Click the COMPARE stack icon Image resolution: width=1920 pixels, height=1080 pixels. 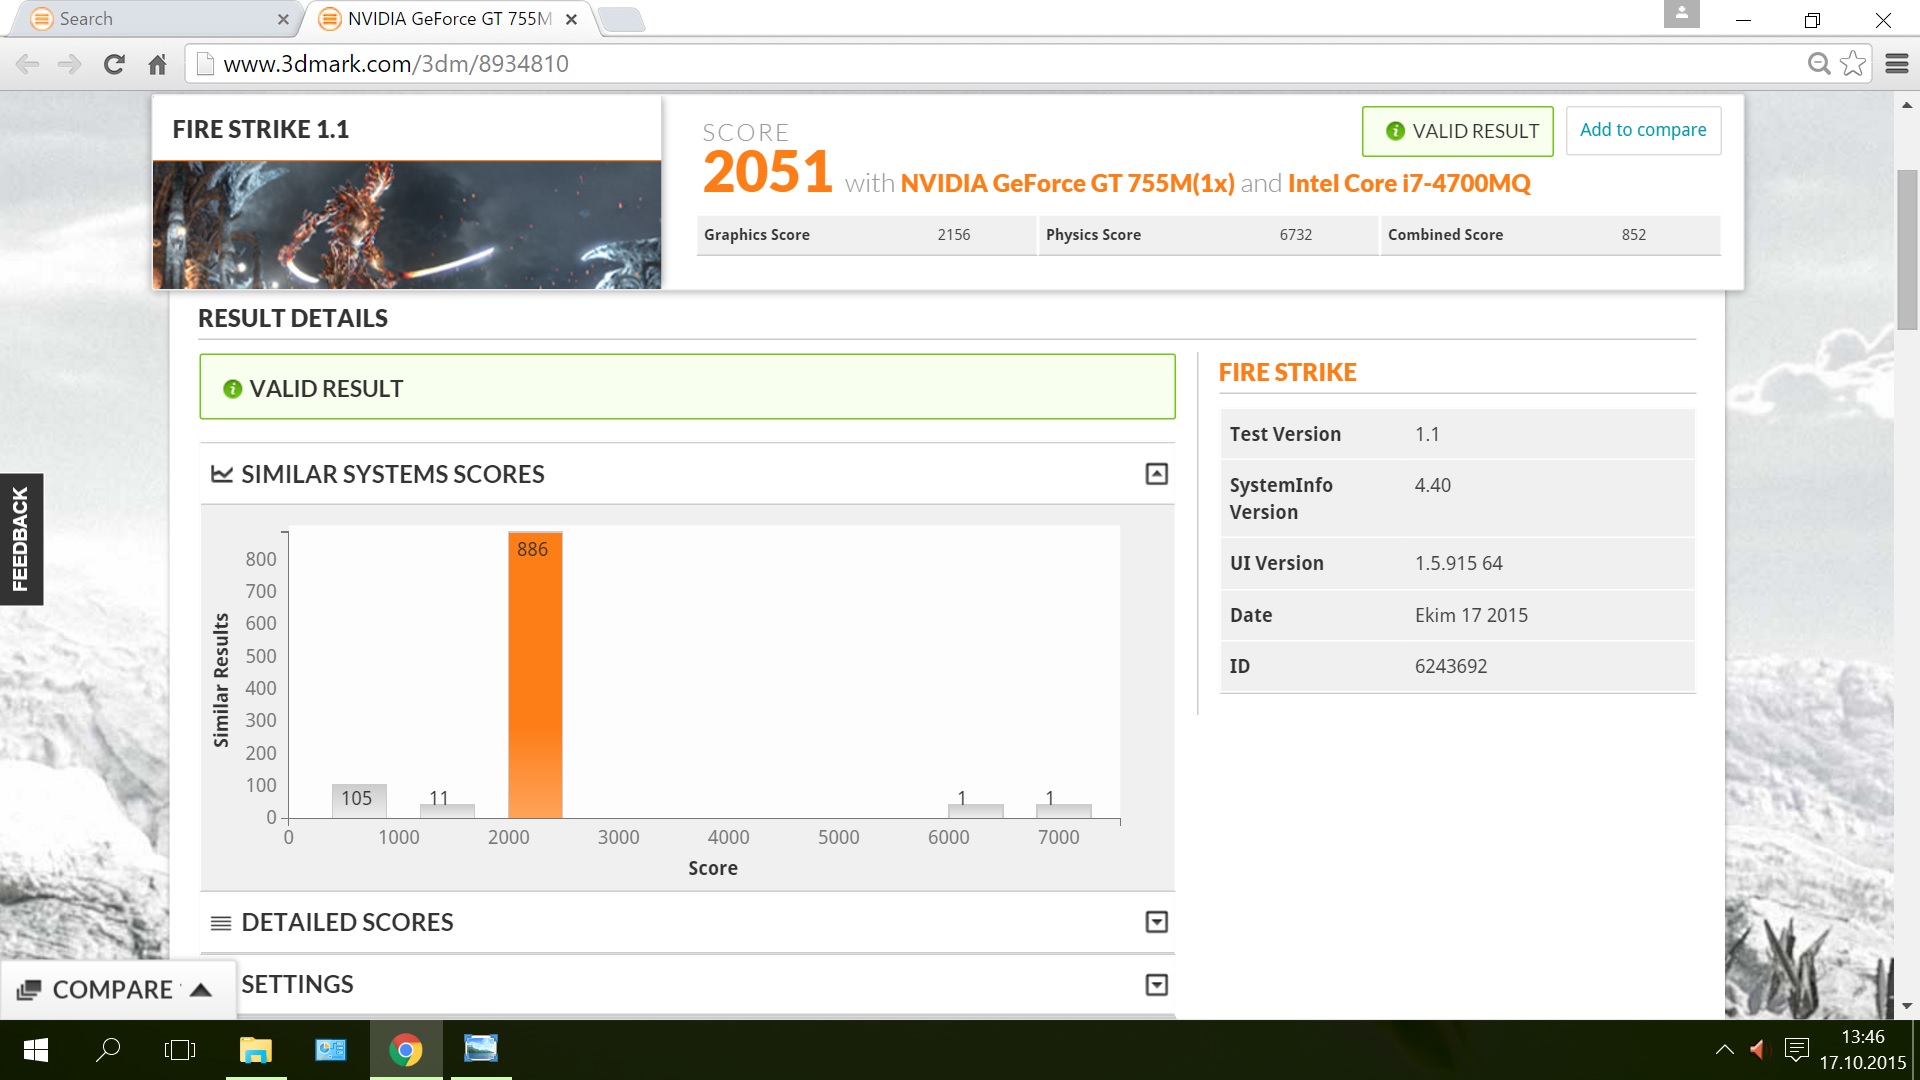point(29,990)
